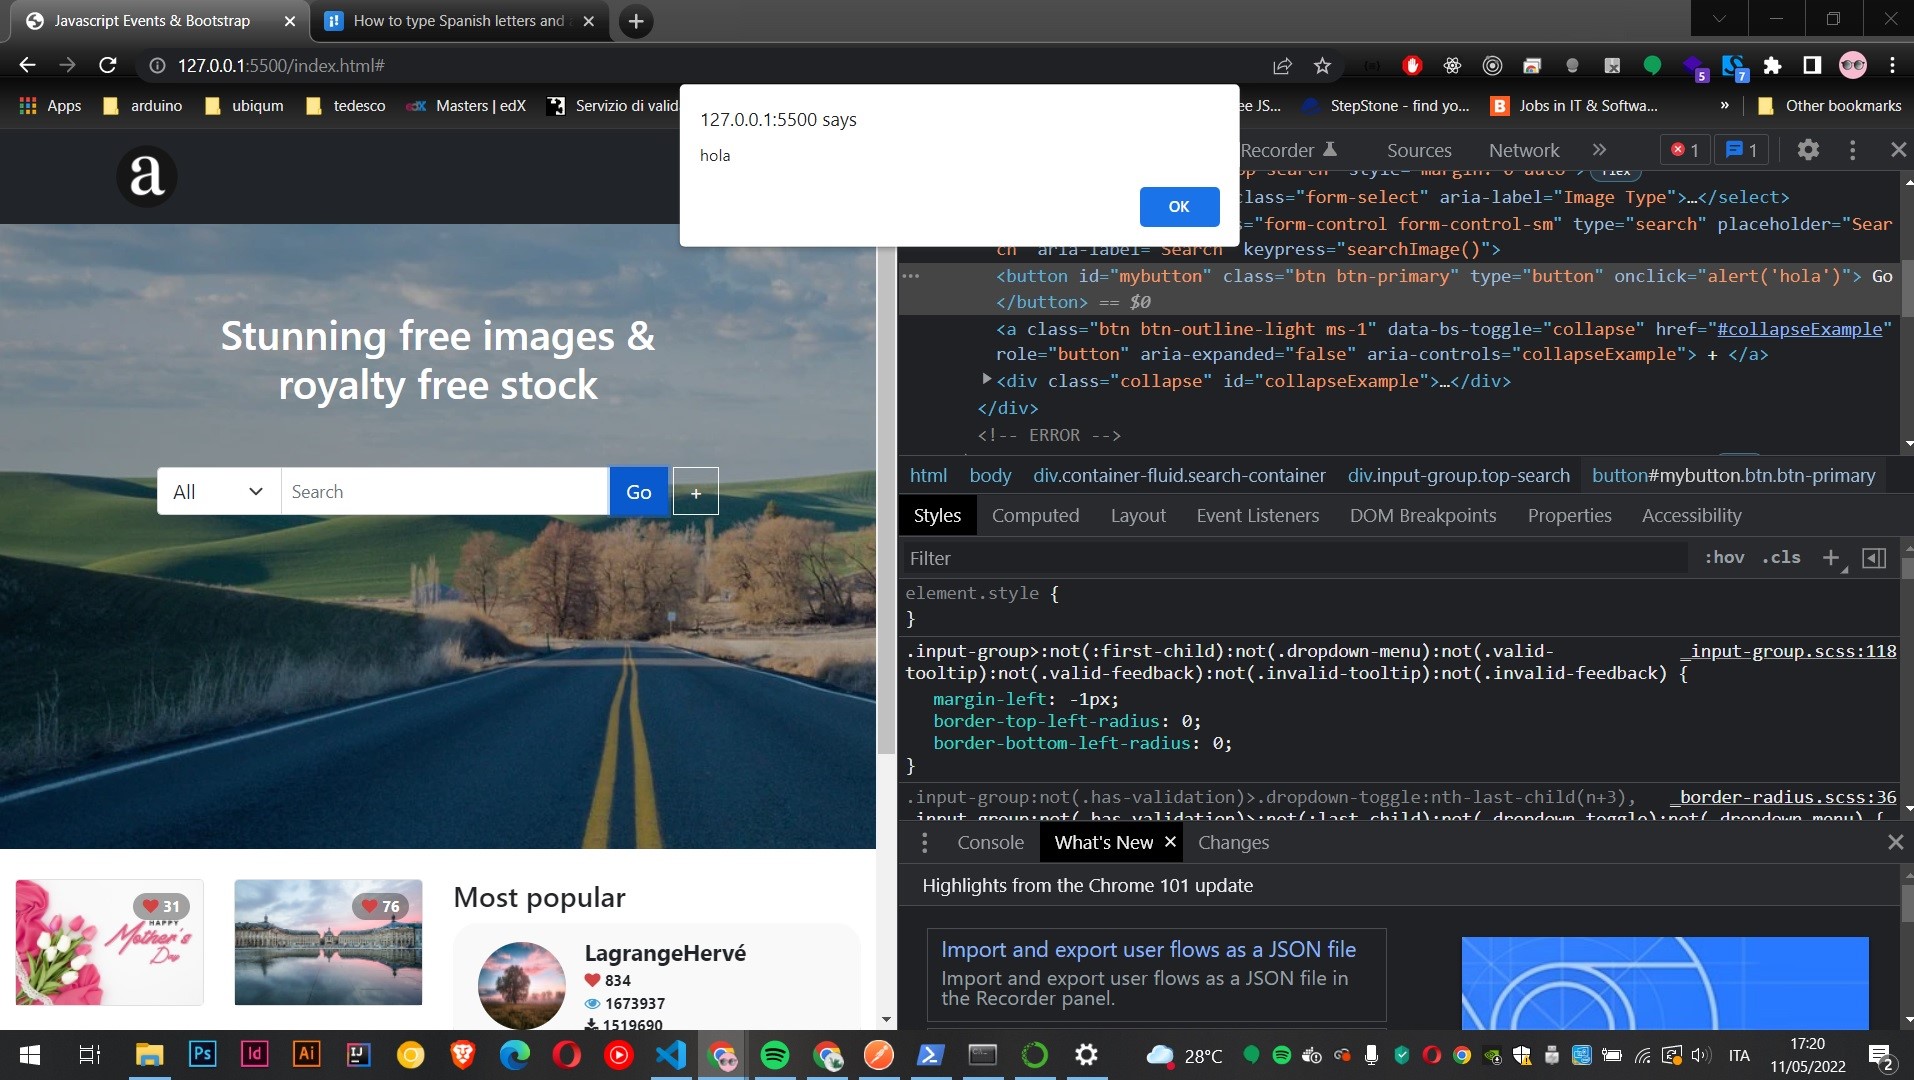Switch to 'How to type Spanish letters' tab

[x=459, y=21]
